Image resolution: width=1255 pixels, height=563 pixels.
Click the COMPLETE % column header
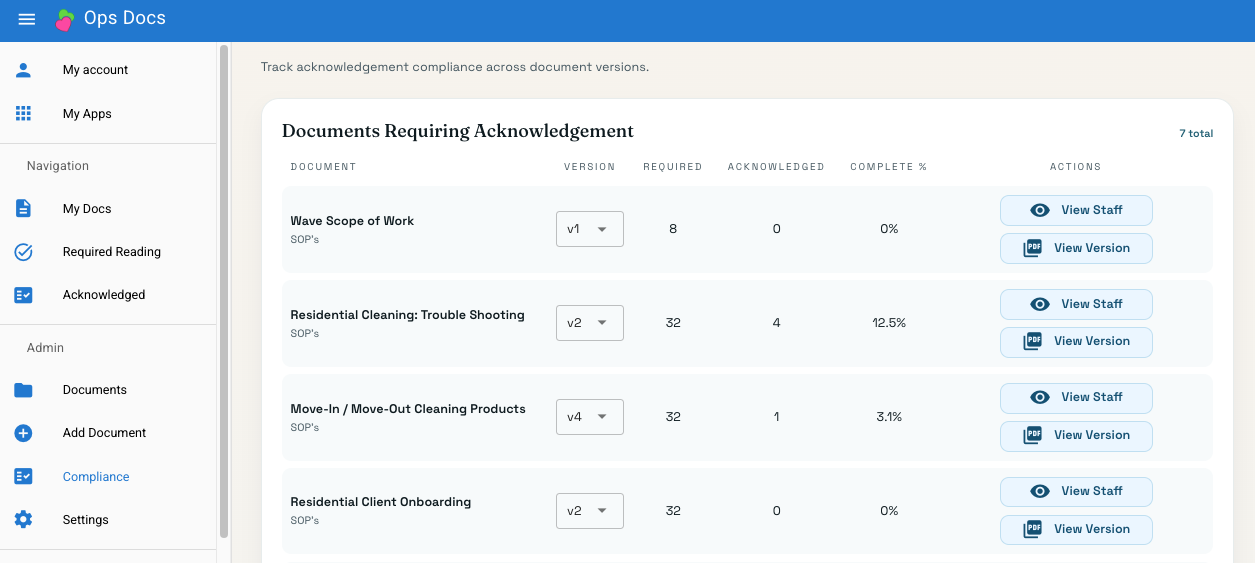coord(889,167)
